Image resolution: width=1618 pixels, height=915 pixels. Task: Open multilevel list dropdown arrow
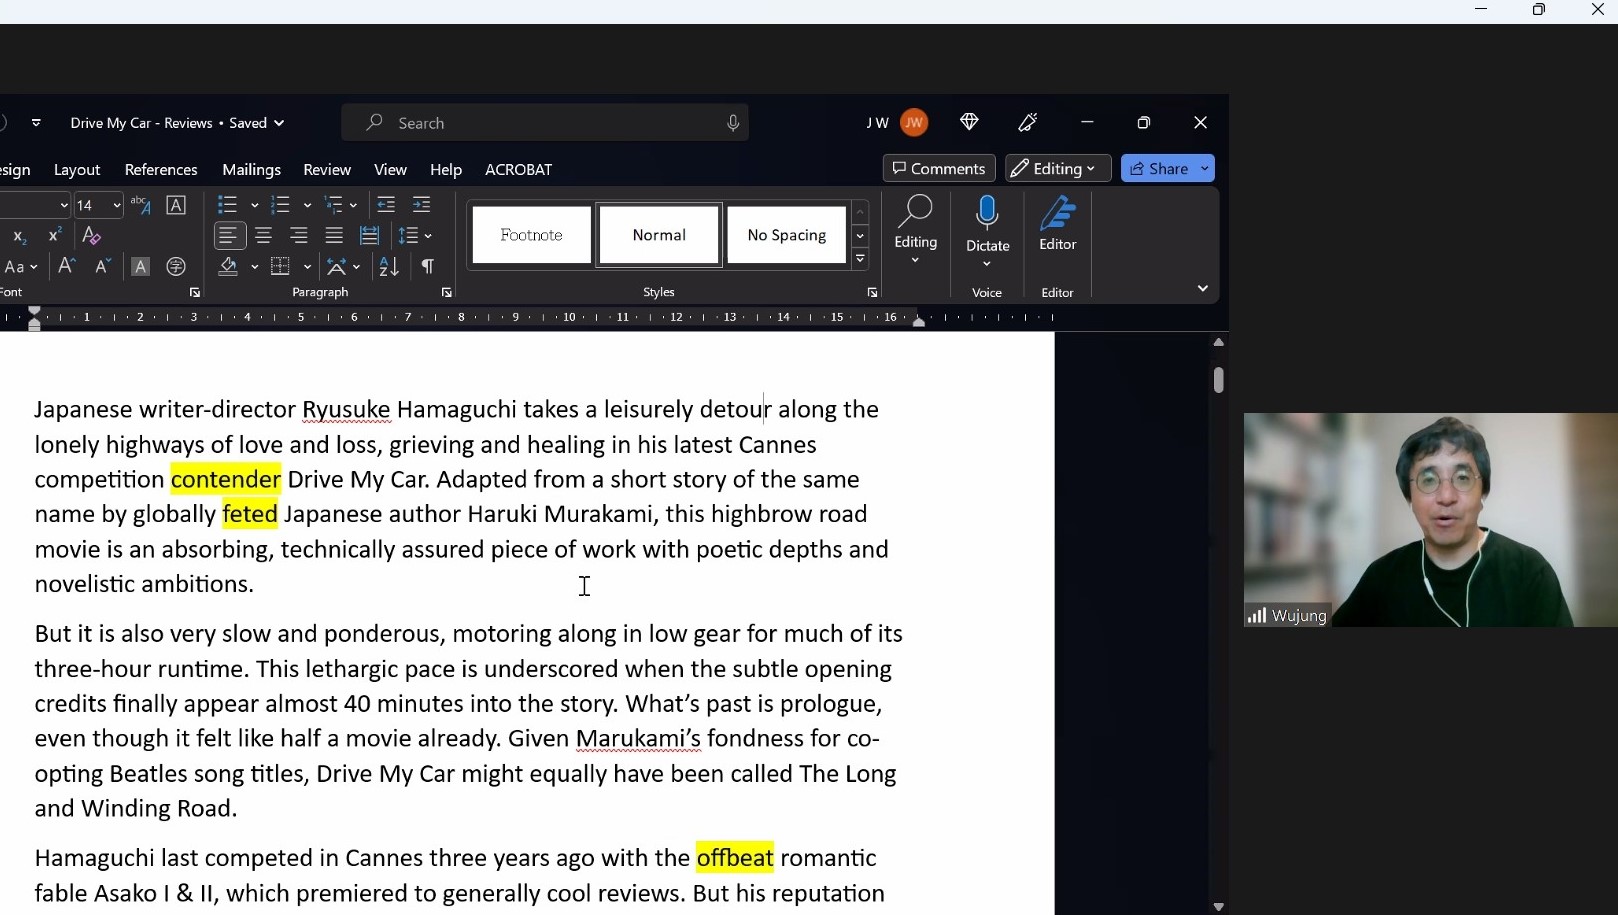(353, 205)
